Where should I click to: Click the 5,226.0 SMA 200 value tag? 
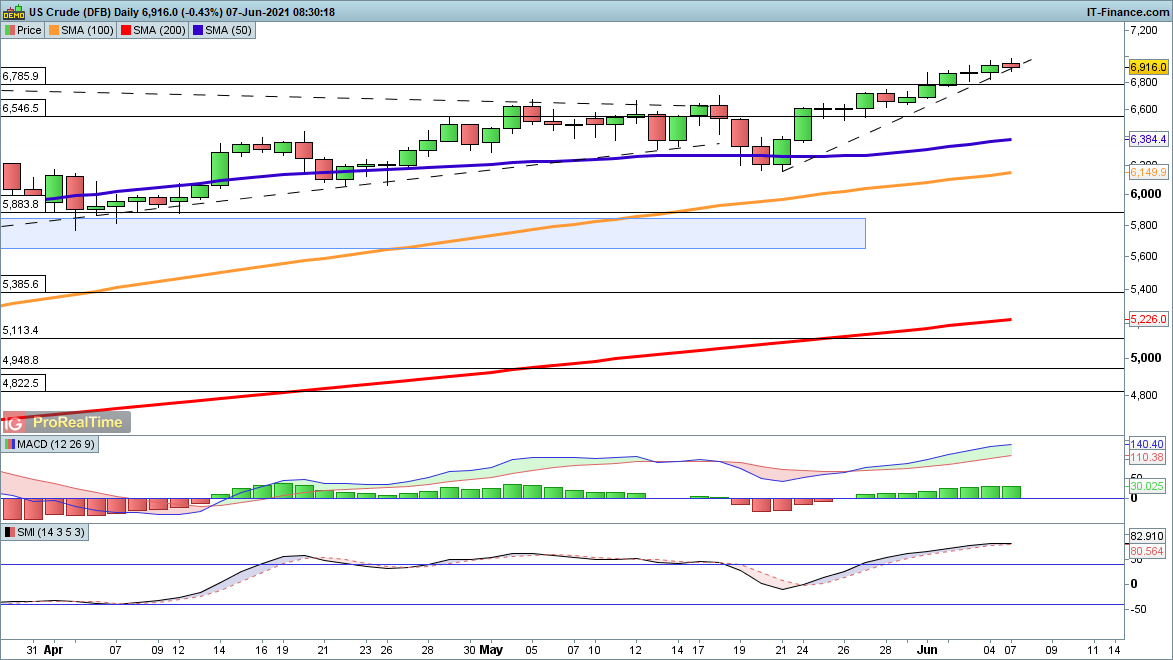pyautogui.click(x=1148, y=319)
